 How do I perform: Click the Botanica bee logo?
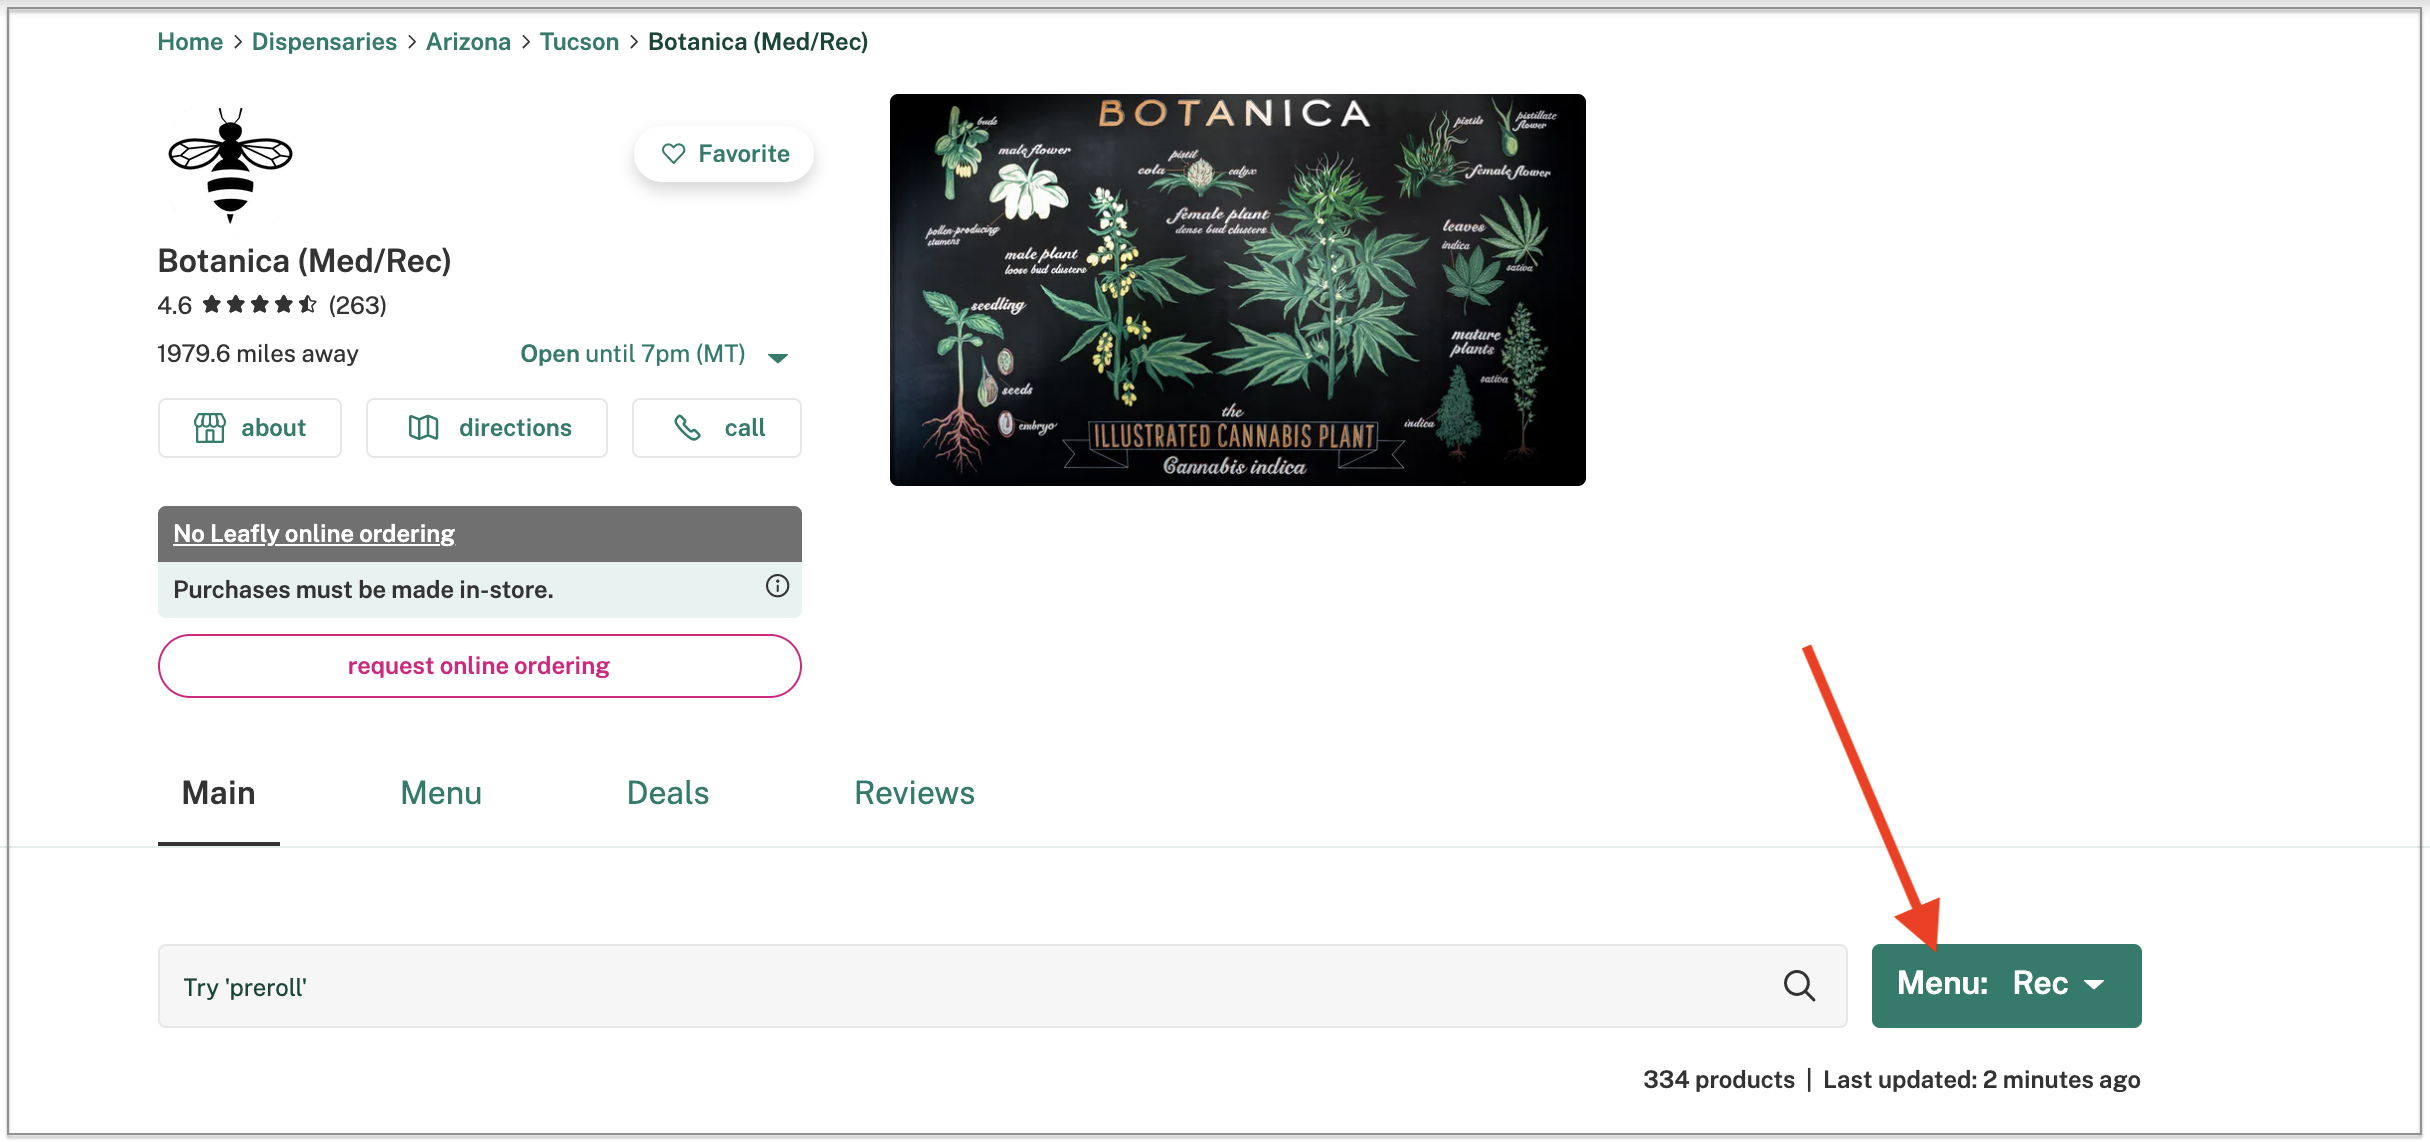[x=230, y=165]
